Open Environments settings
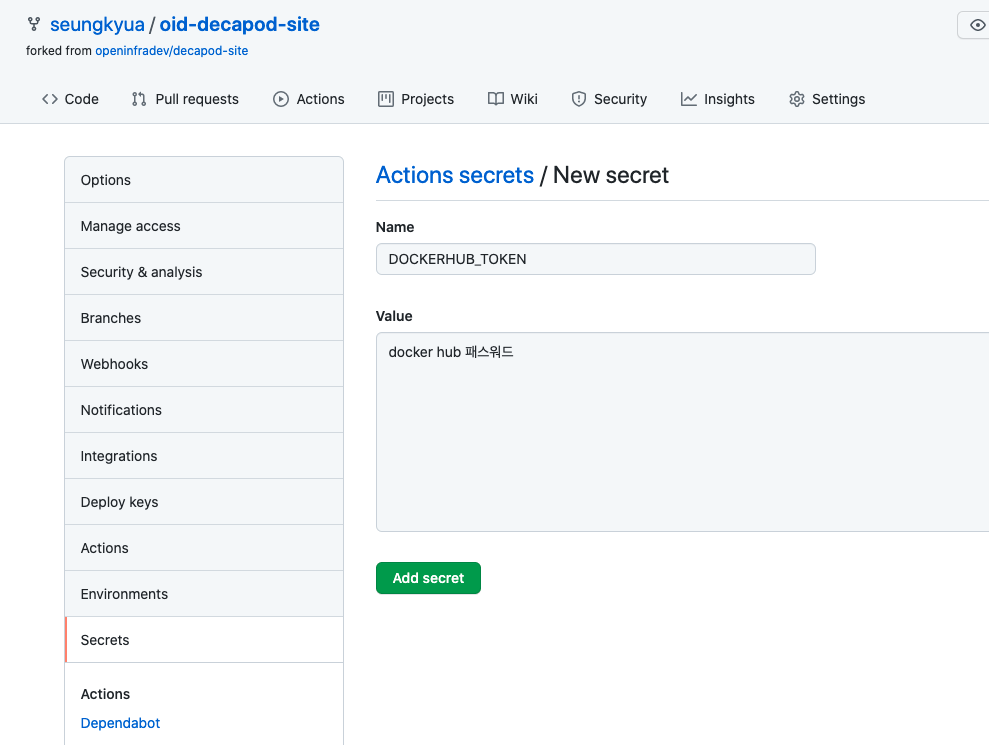The height and width of the screenshot is (745, 989). click(204, 594)
